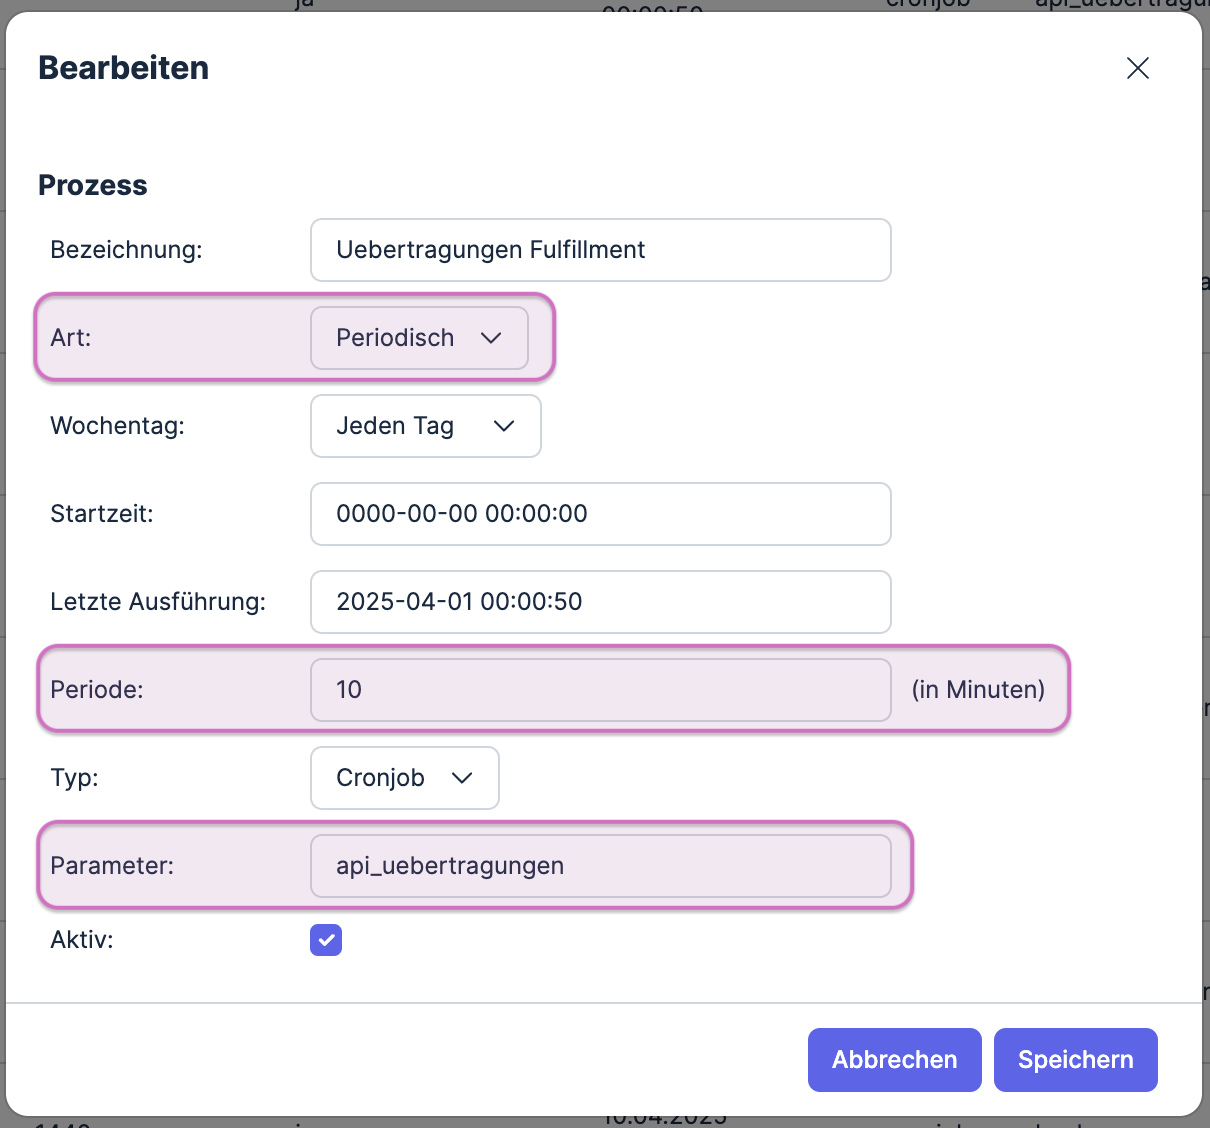The height and width of the screenshot is (1128, 1210).
Task: Click the 'Bearbeiten' dialog title
Action: click(124, 68)
